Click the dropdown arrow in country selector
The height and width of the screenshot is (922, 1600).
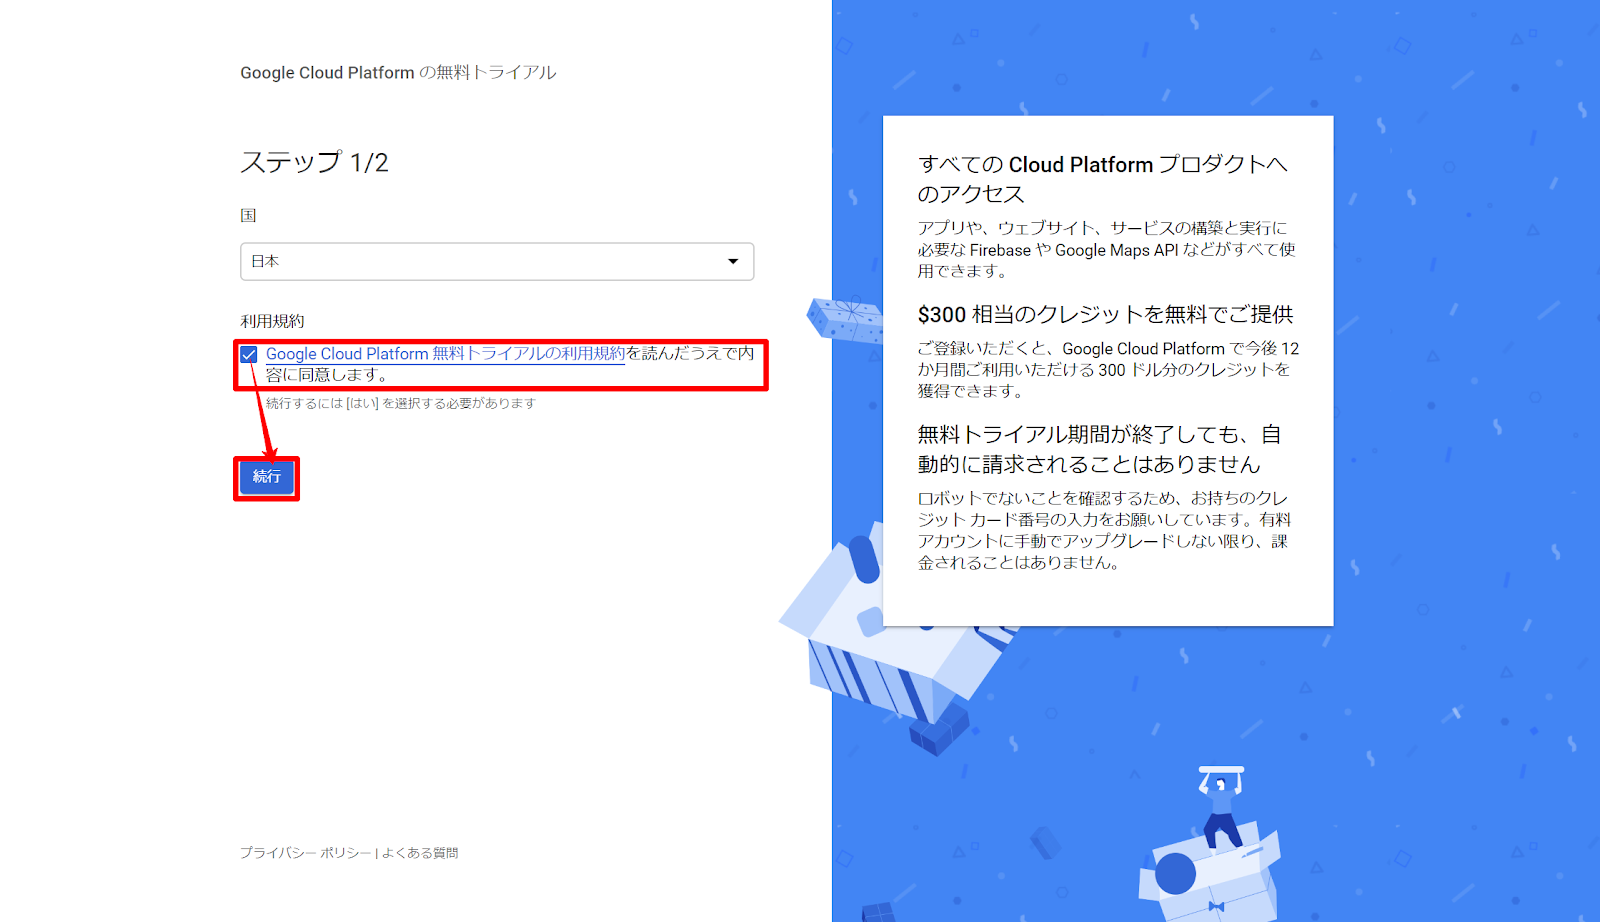(x=733, y=261)
